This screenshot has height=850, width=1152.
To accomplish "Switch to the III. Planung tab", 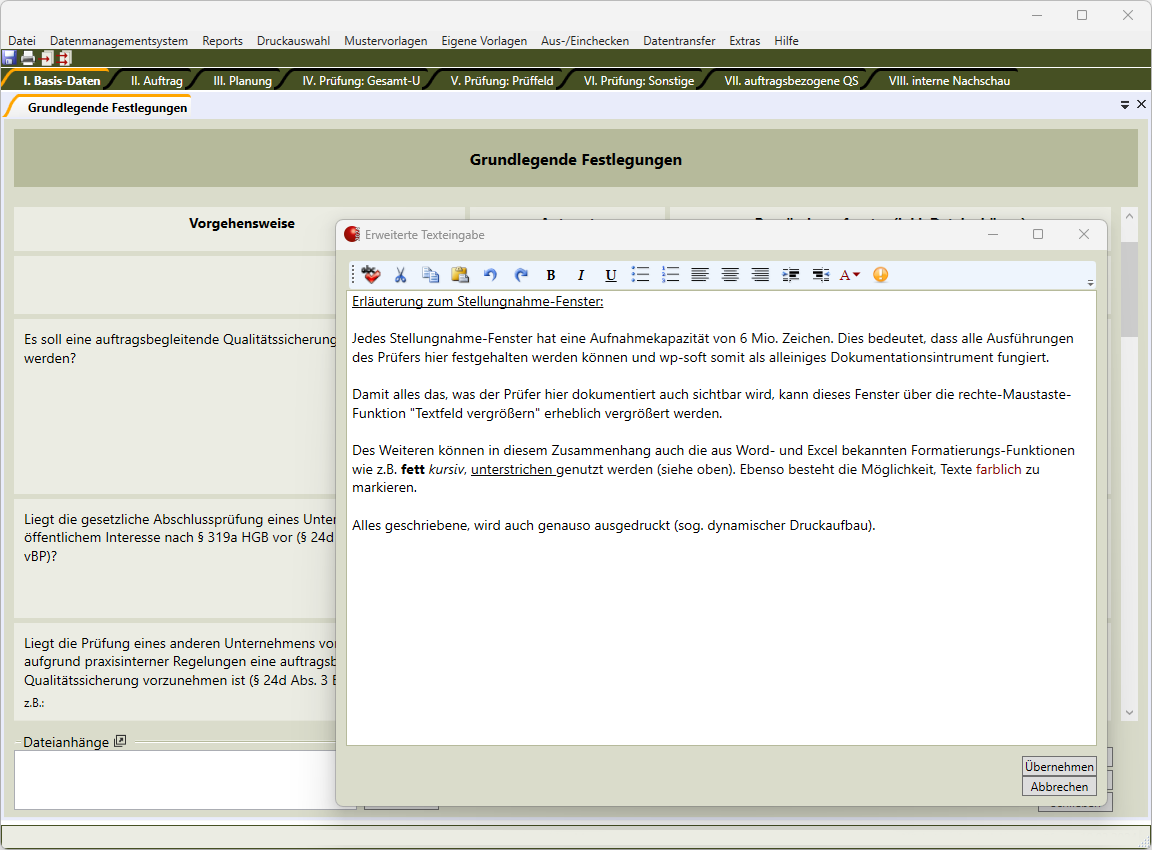I will click(242, 81).
